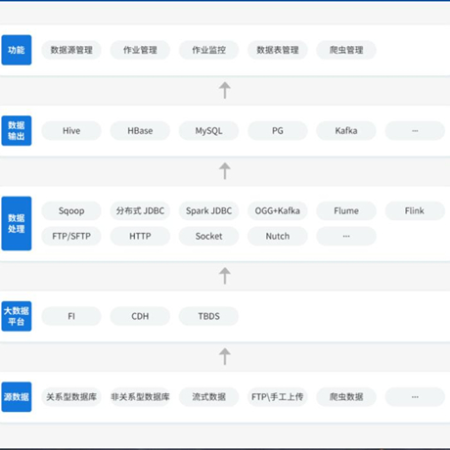The image size is (450, 450).
Task: Choose the TBDS pill
Action: (x=209, y=316)
